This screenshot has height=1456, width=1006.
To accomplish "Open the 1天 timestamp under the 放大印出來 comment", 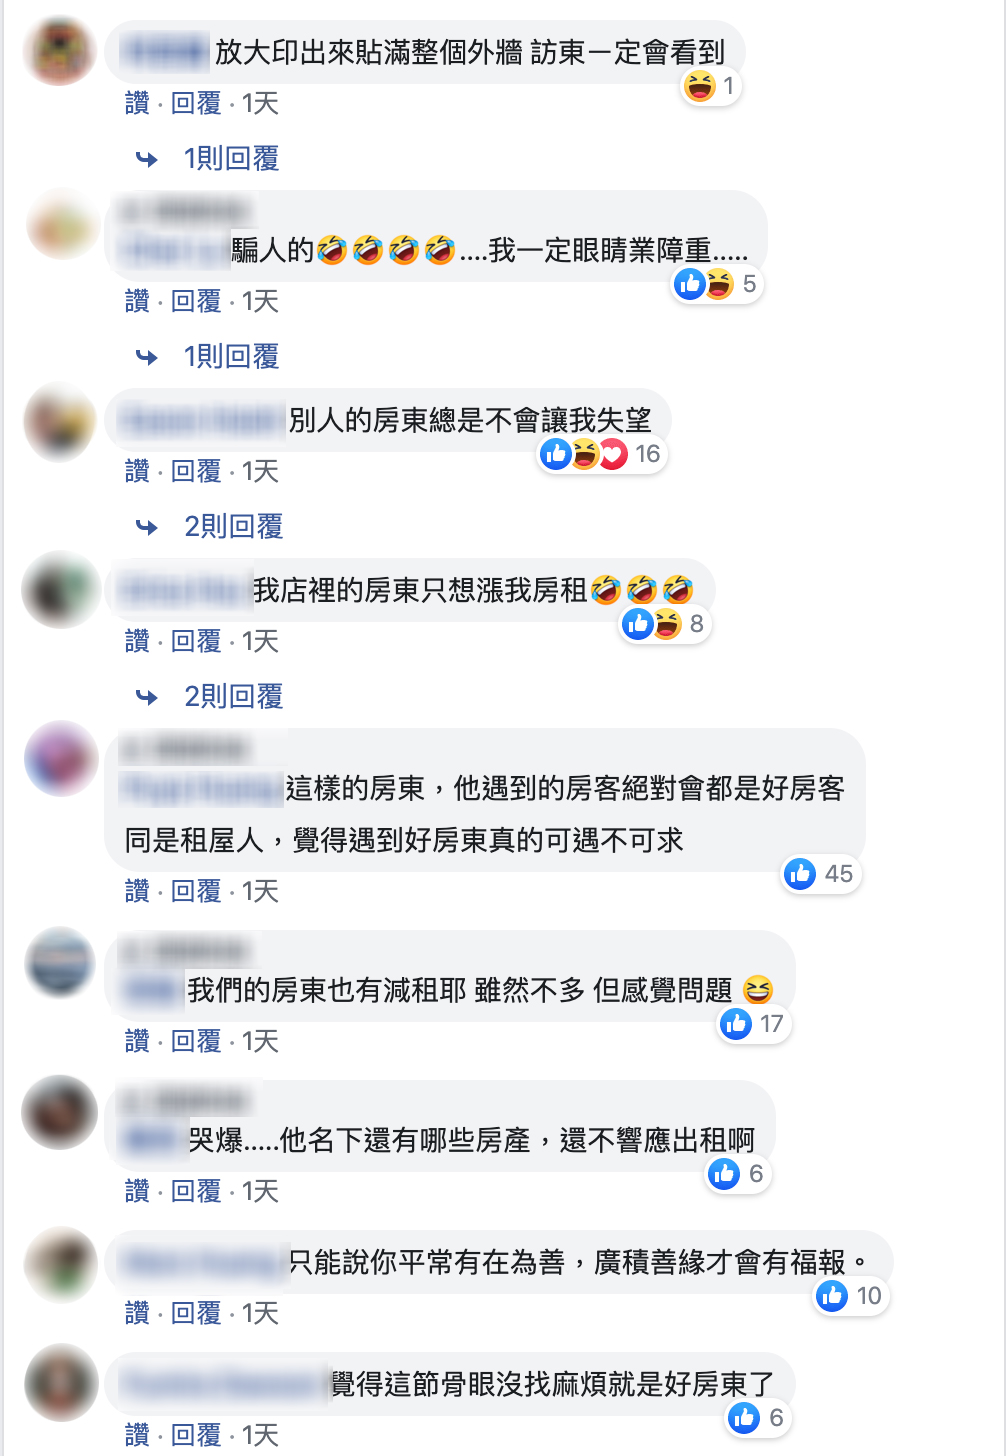I will tap(260, 103).
